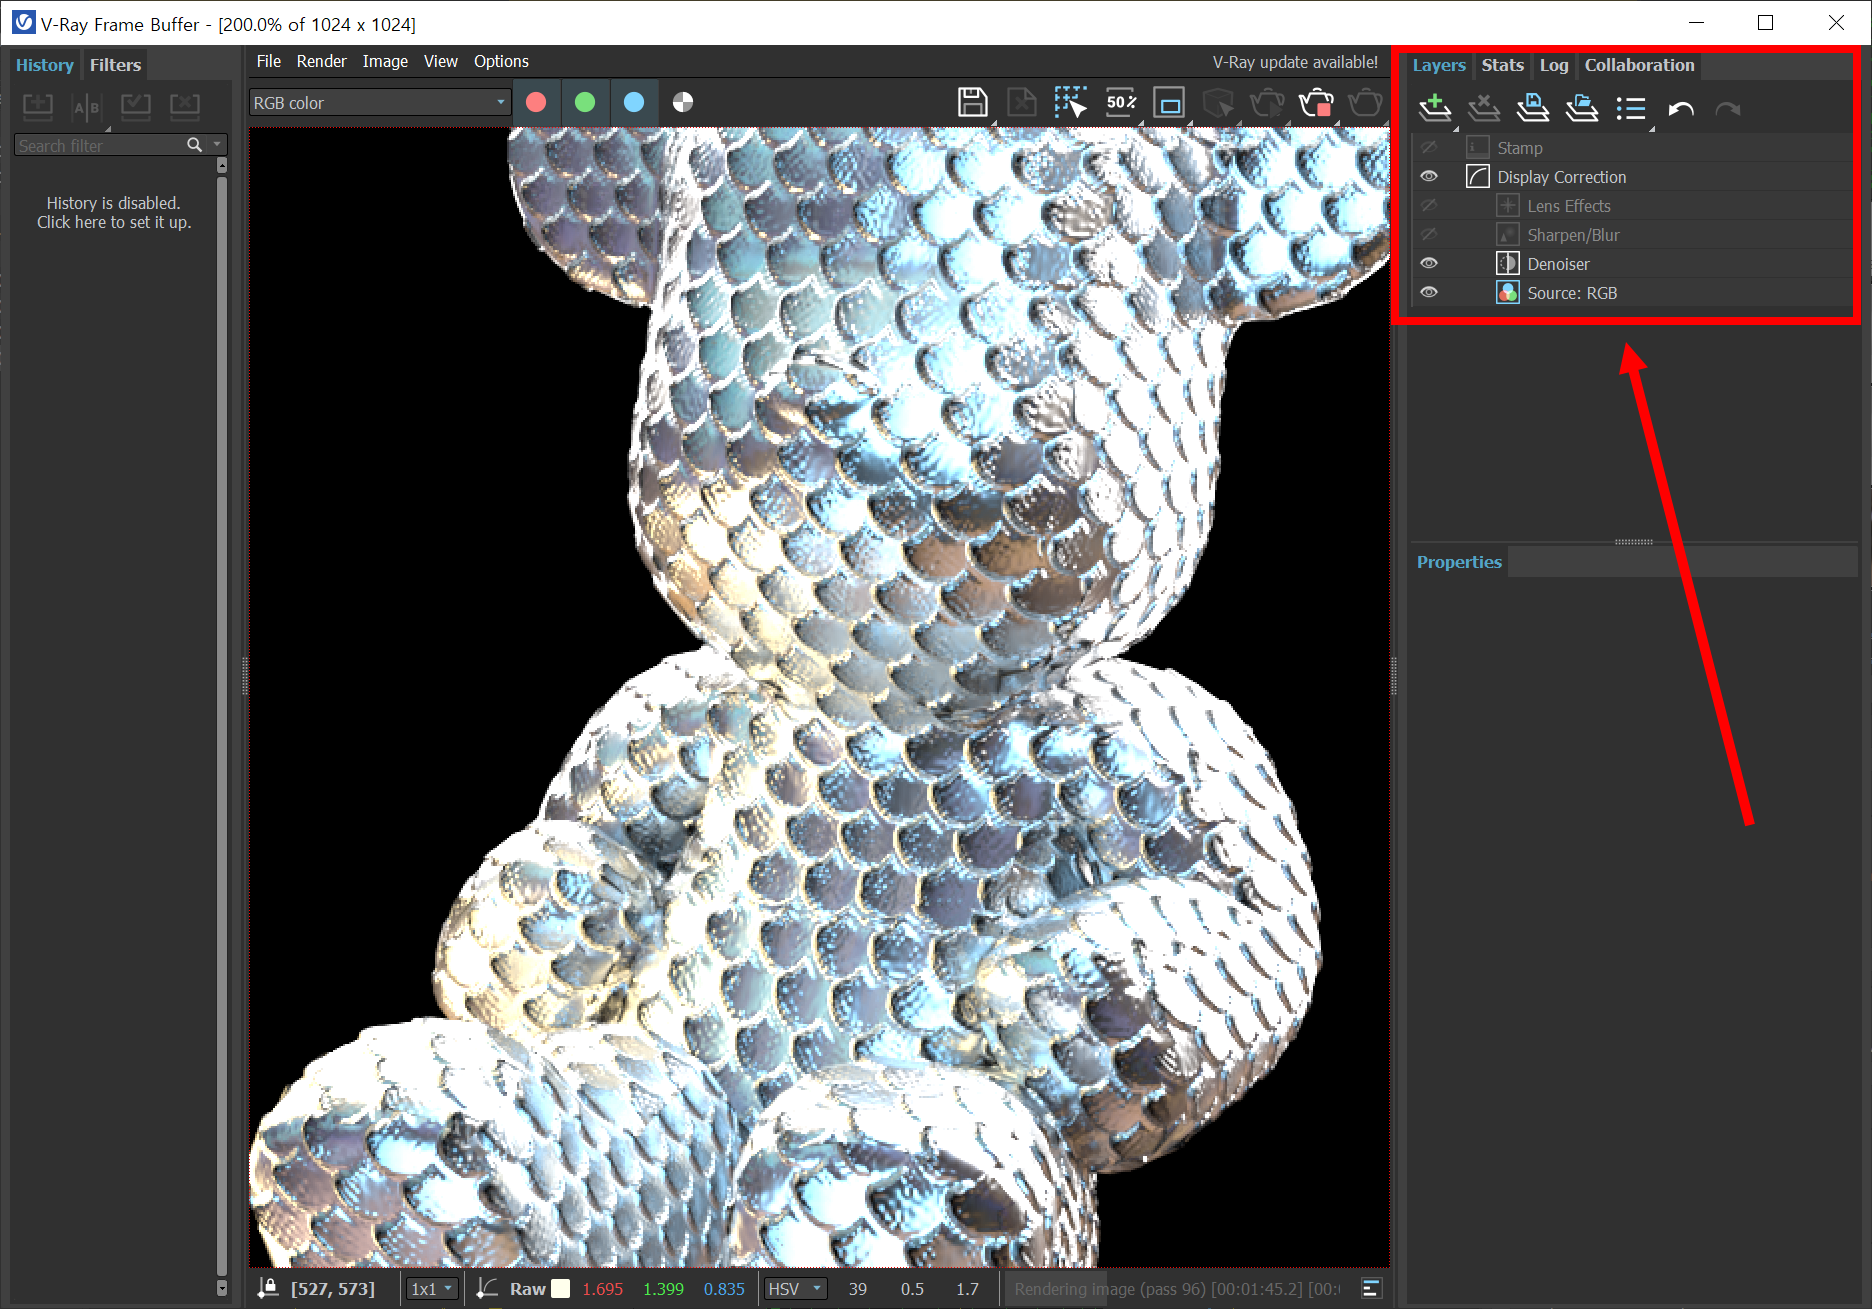This screenshot has height=1309, width=1872.
Task: Click the delete history image icon
Action: 185,105
